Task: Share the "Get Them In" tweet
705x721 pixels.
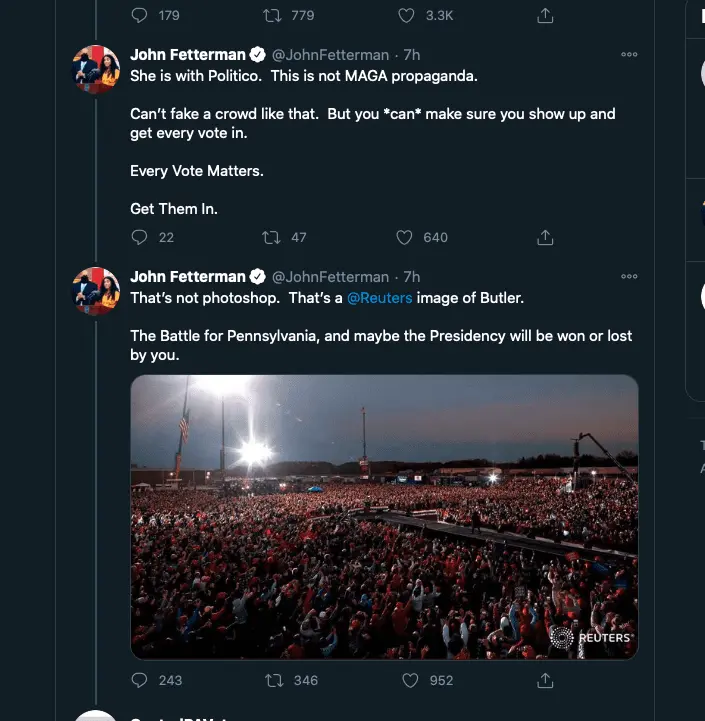Action: [545, 237]
